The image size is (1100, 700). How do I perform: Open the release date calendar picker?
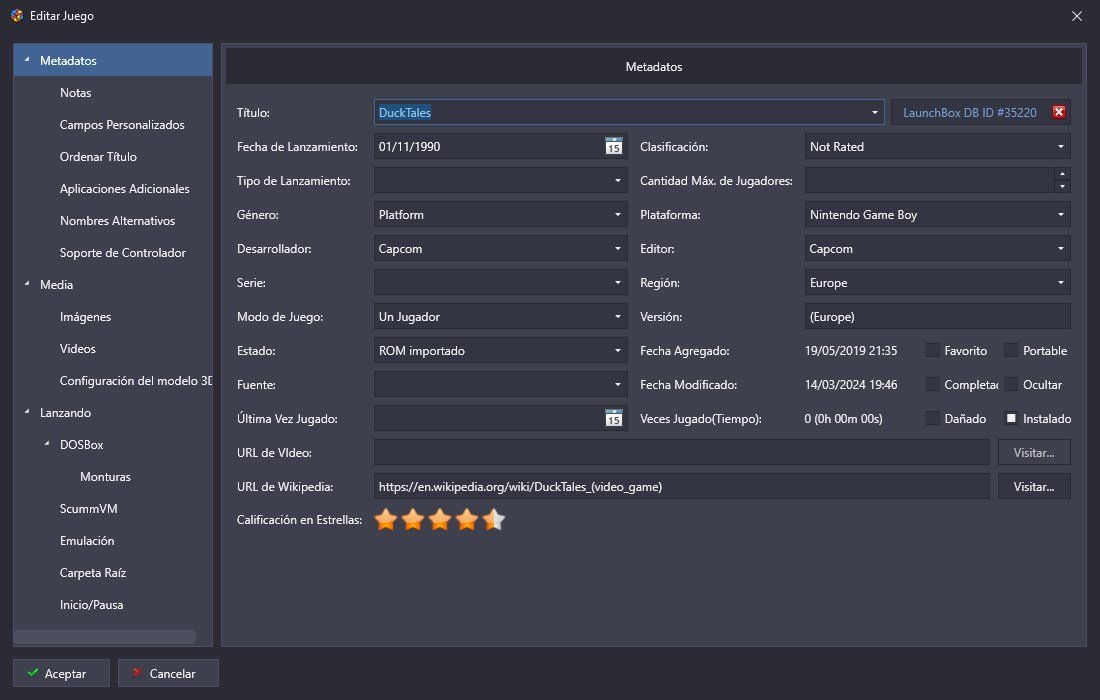[613, 147]
